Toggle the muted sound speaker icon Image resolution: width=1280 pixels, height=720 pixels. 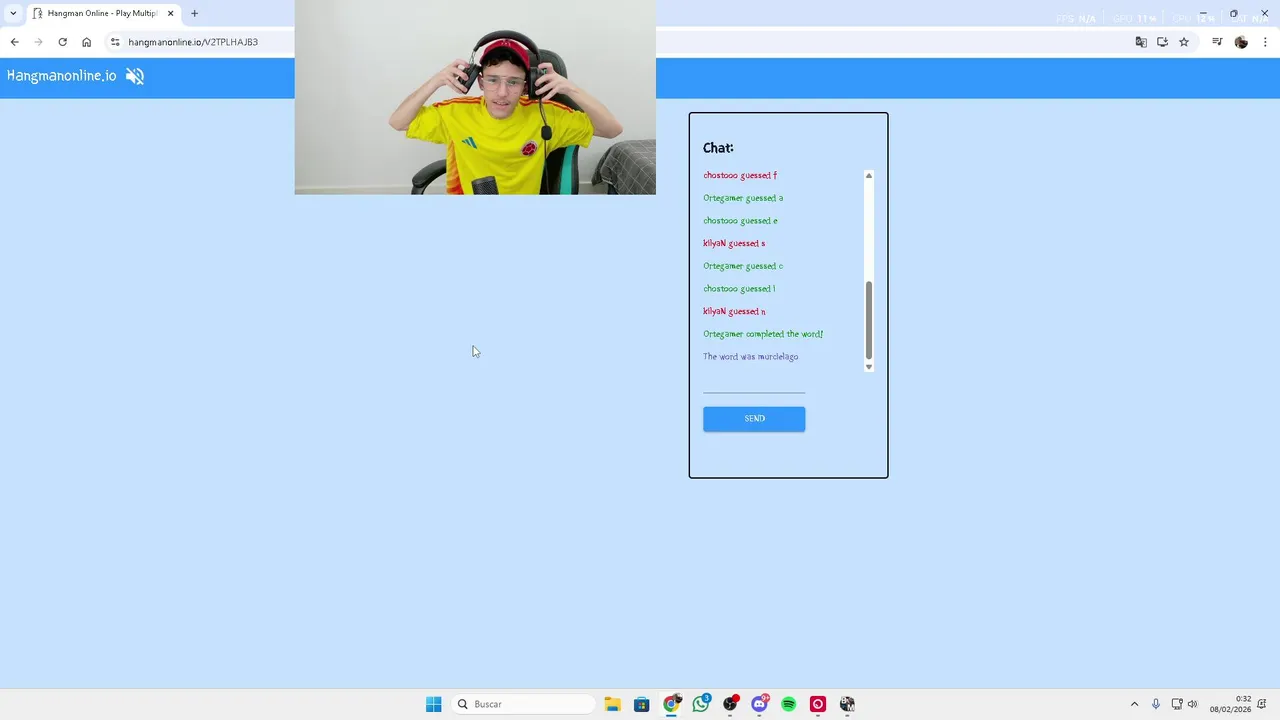pyautogui.click(x=135, y=76)
